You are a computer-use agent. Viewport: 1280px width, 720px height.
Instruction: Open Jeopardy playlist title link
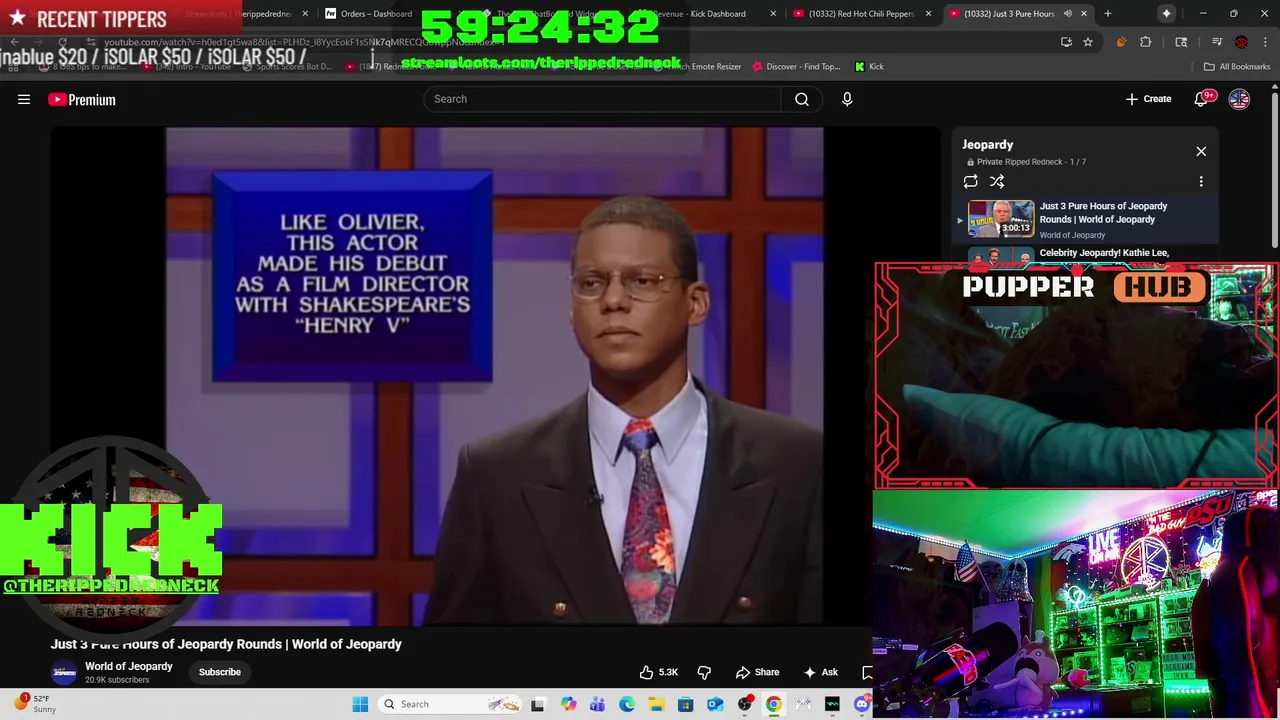[x=987, y=145]
